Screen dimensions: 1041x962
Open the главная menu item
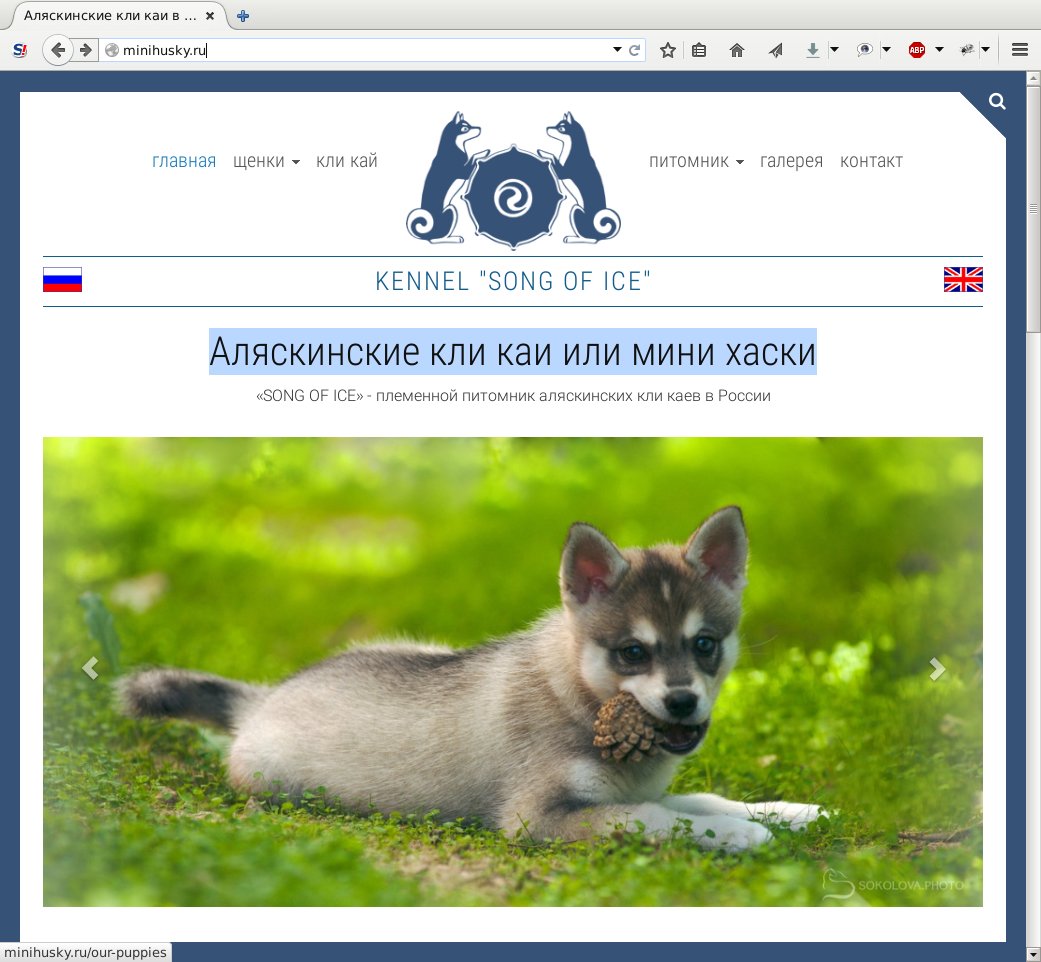coord(184,161)
